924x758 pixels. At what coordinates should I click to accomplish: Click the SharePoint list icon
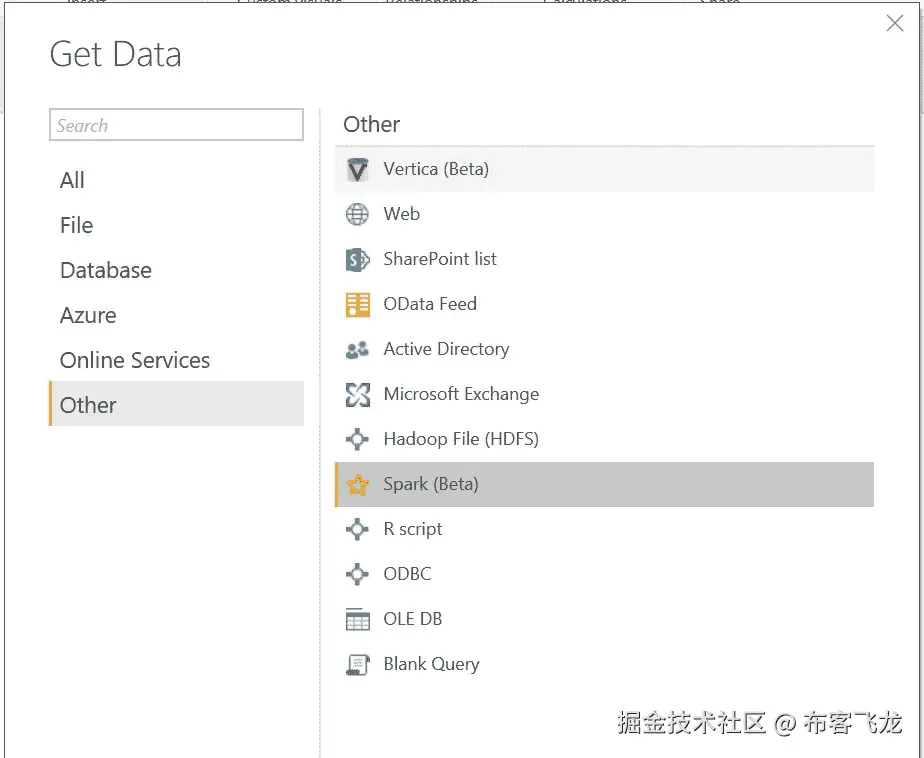point(357,260)
